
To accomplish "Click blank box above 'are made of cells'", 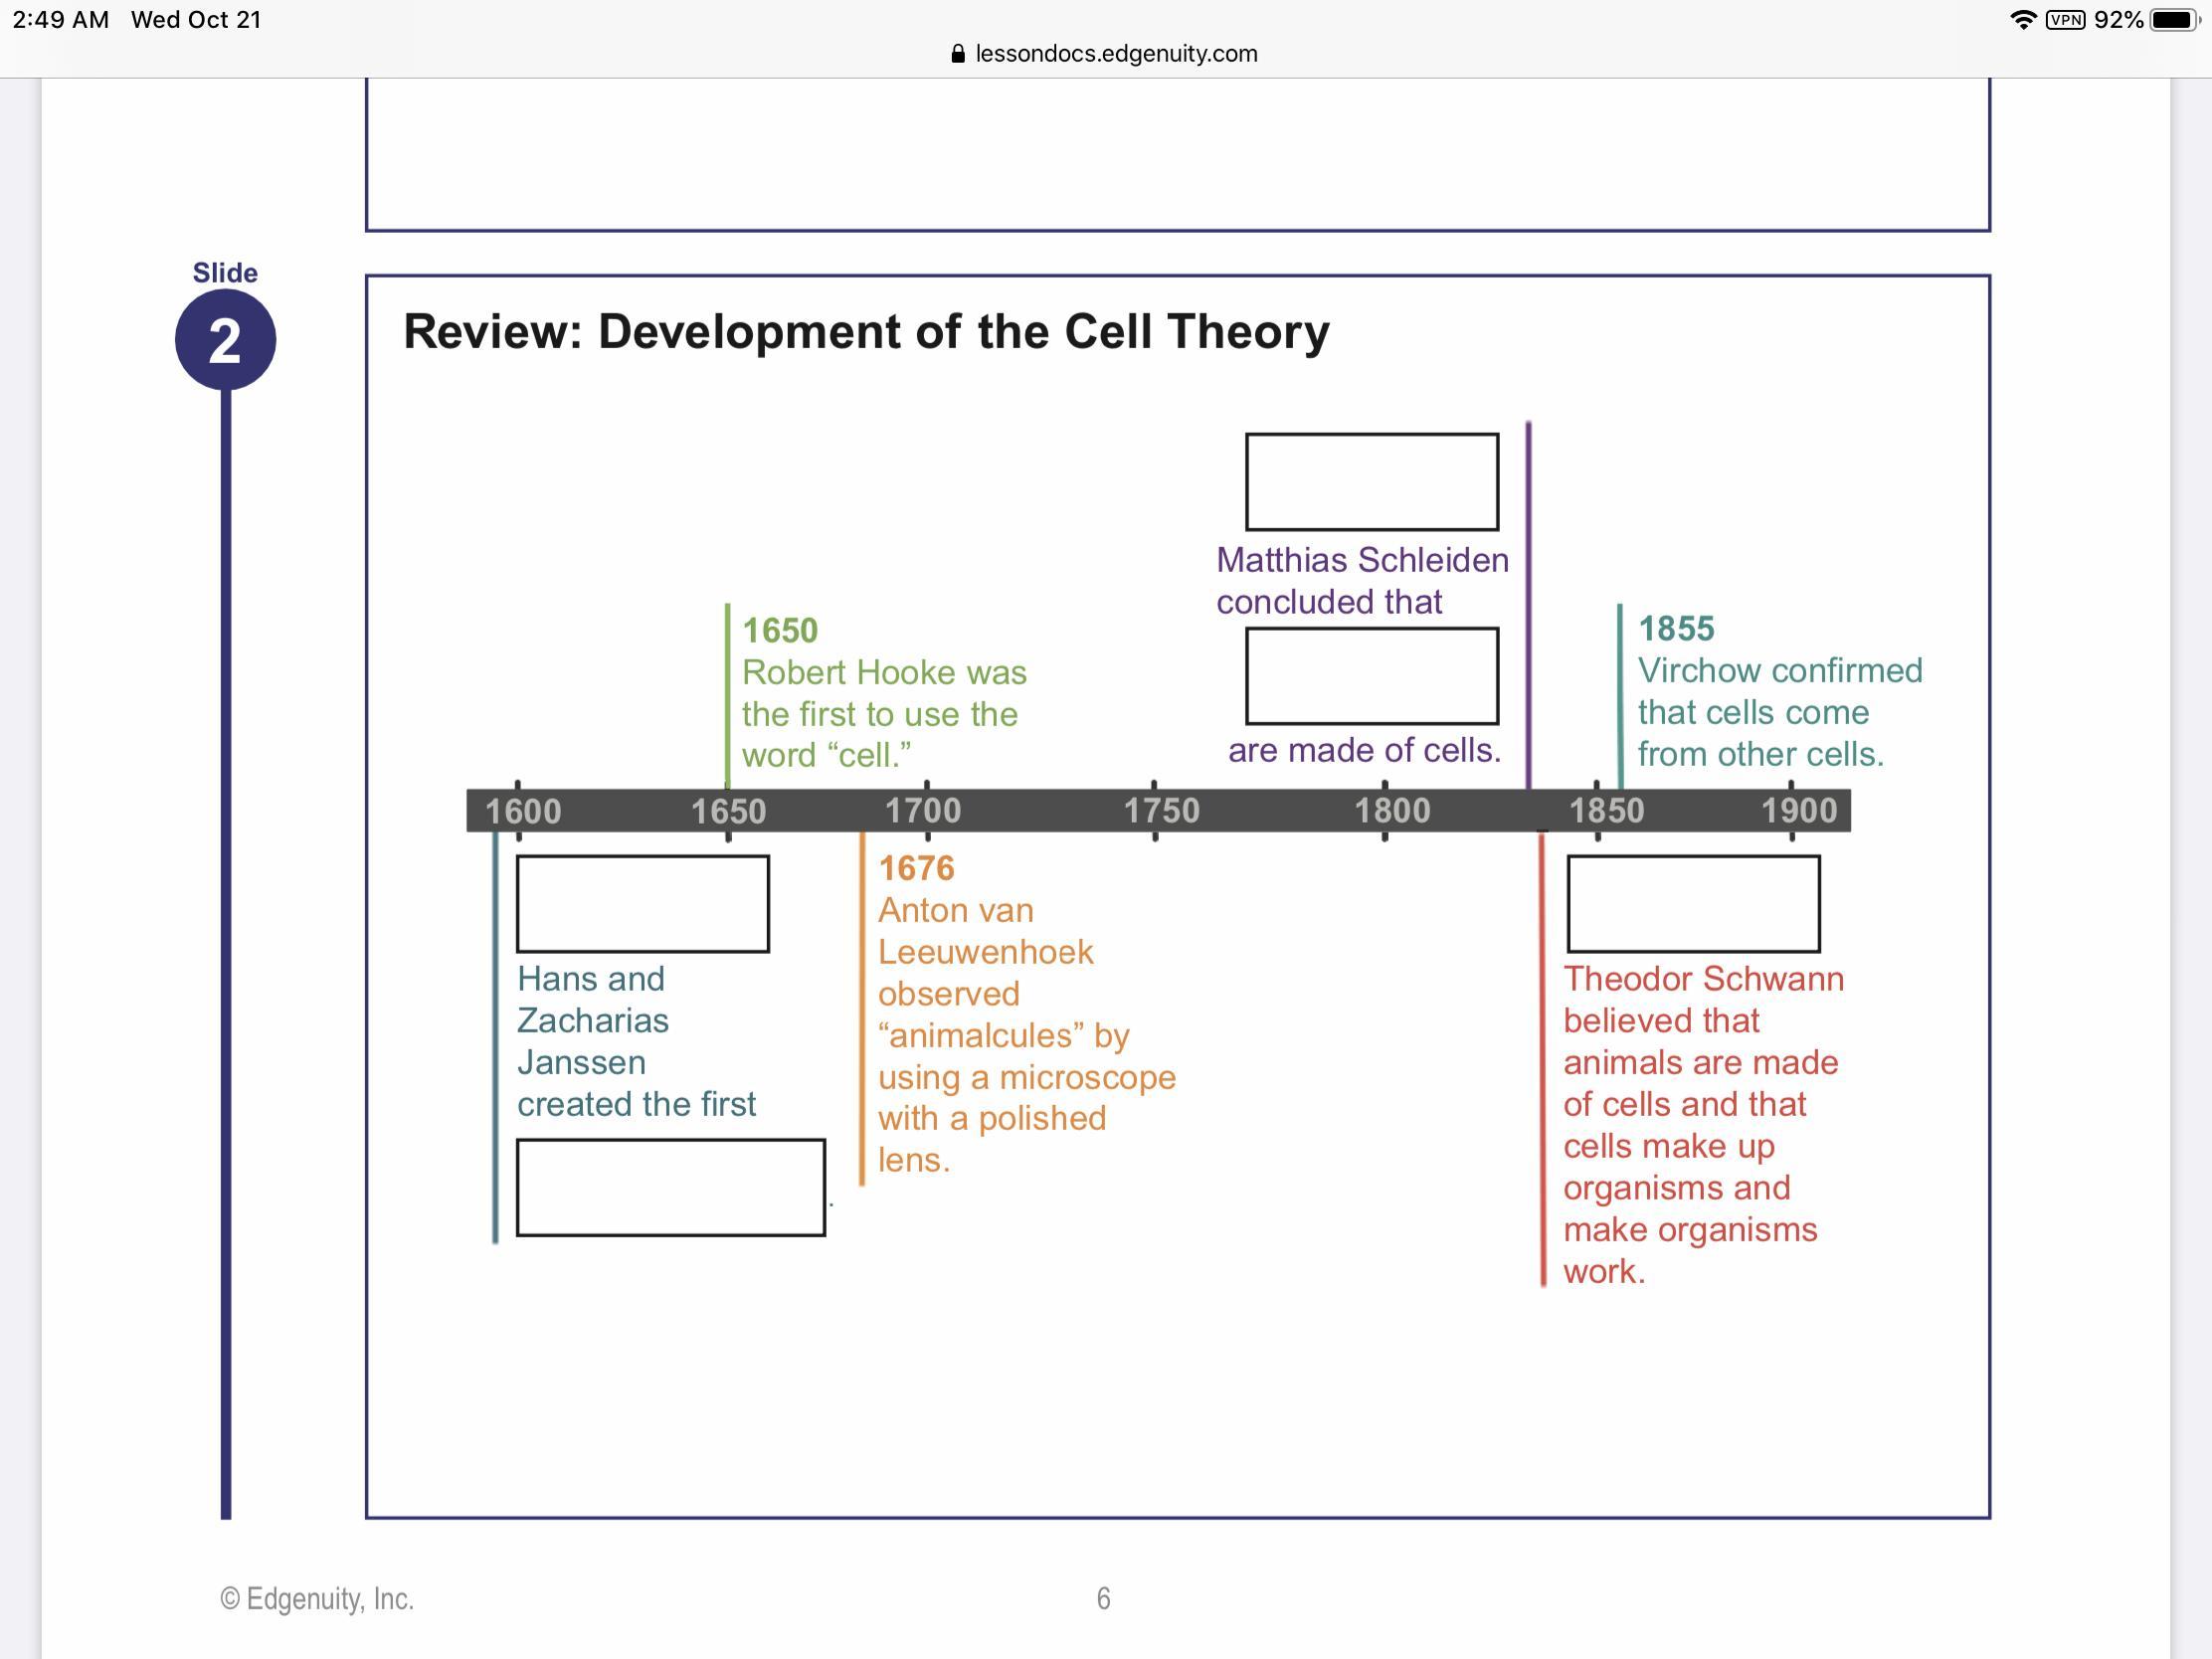I will pyautogui.click(x=1371, y=676).
